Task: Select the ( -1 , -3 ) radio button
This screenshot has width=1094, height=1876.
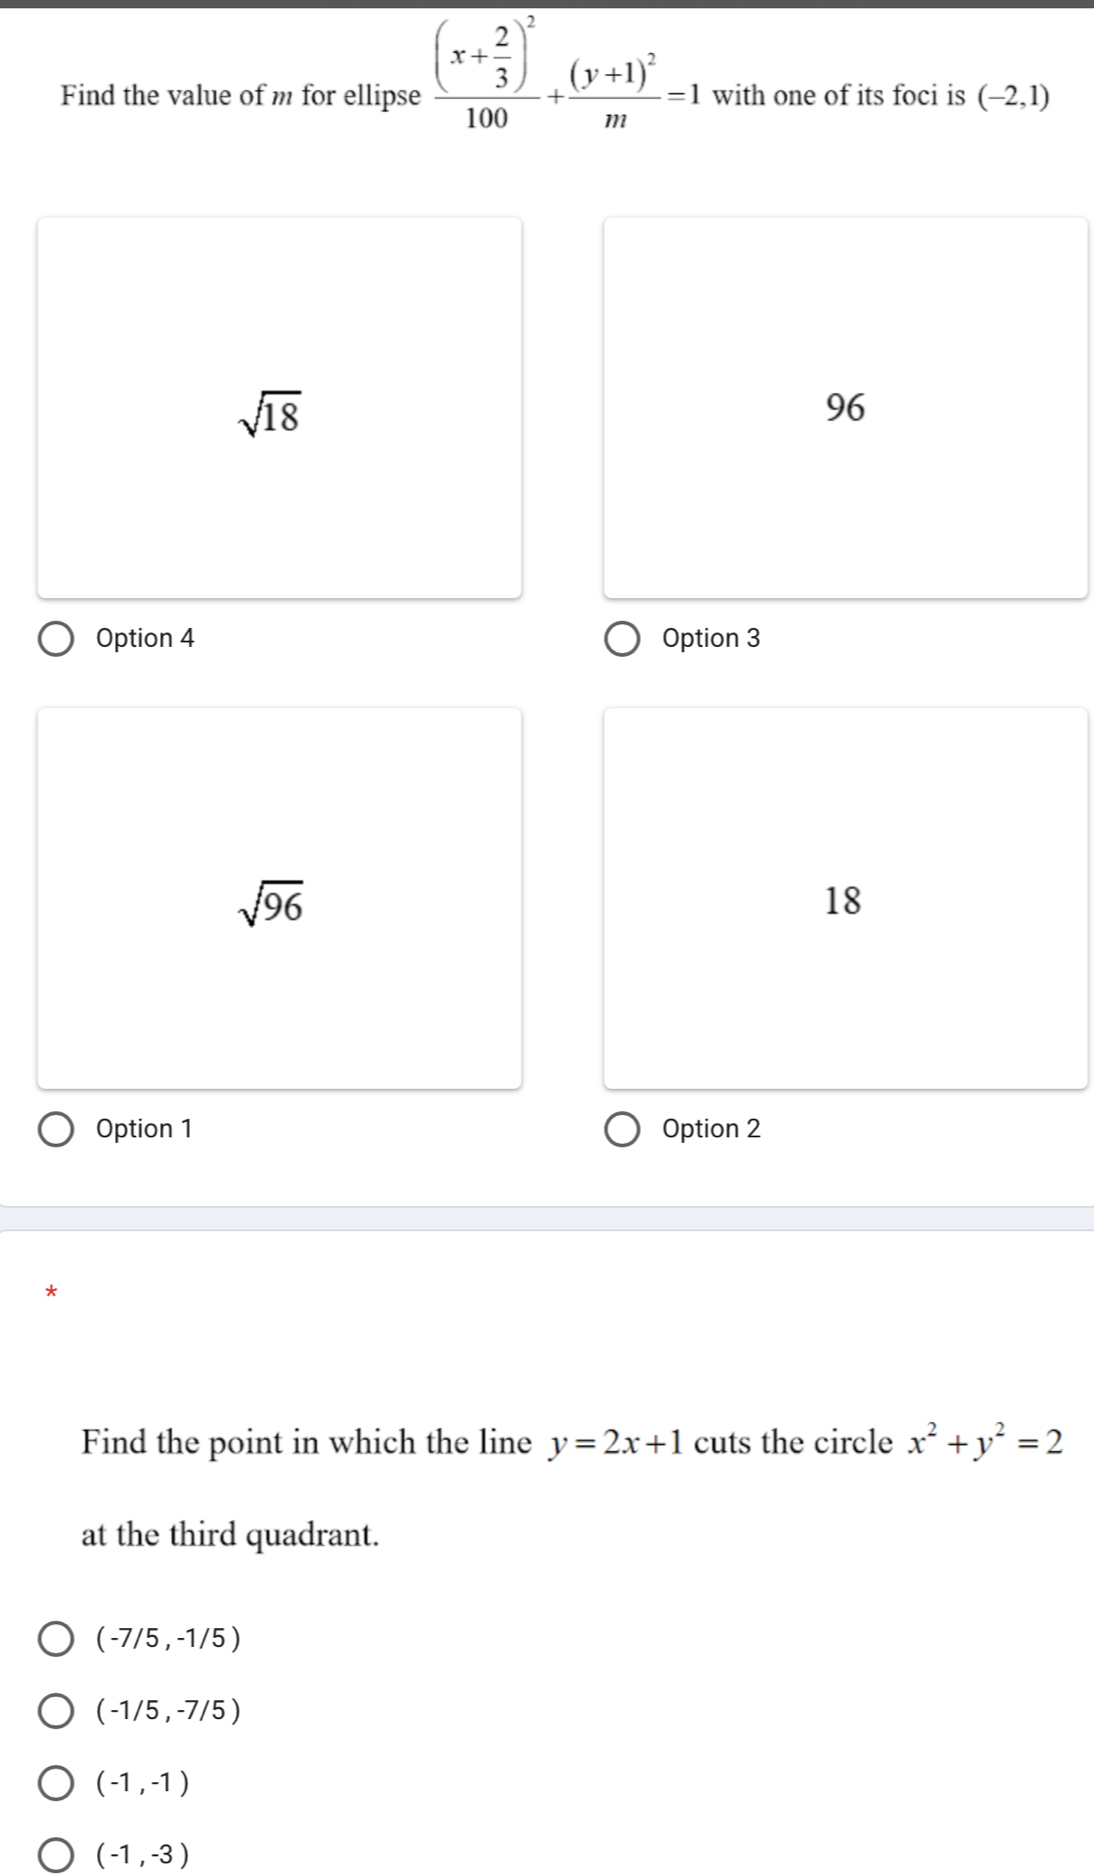Action: [56, 1855]
